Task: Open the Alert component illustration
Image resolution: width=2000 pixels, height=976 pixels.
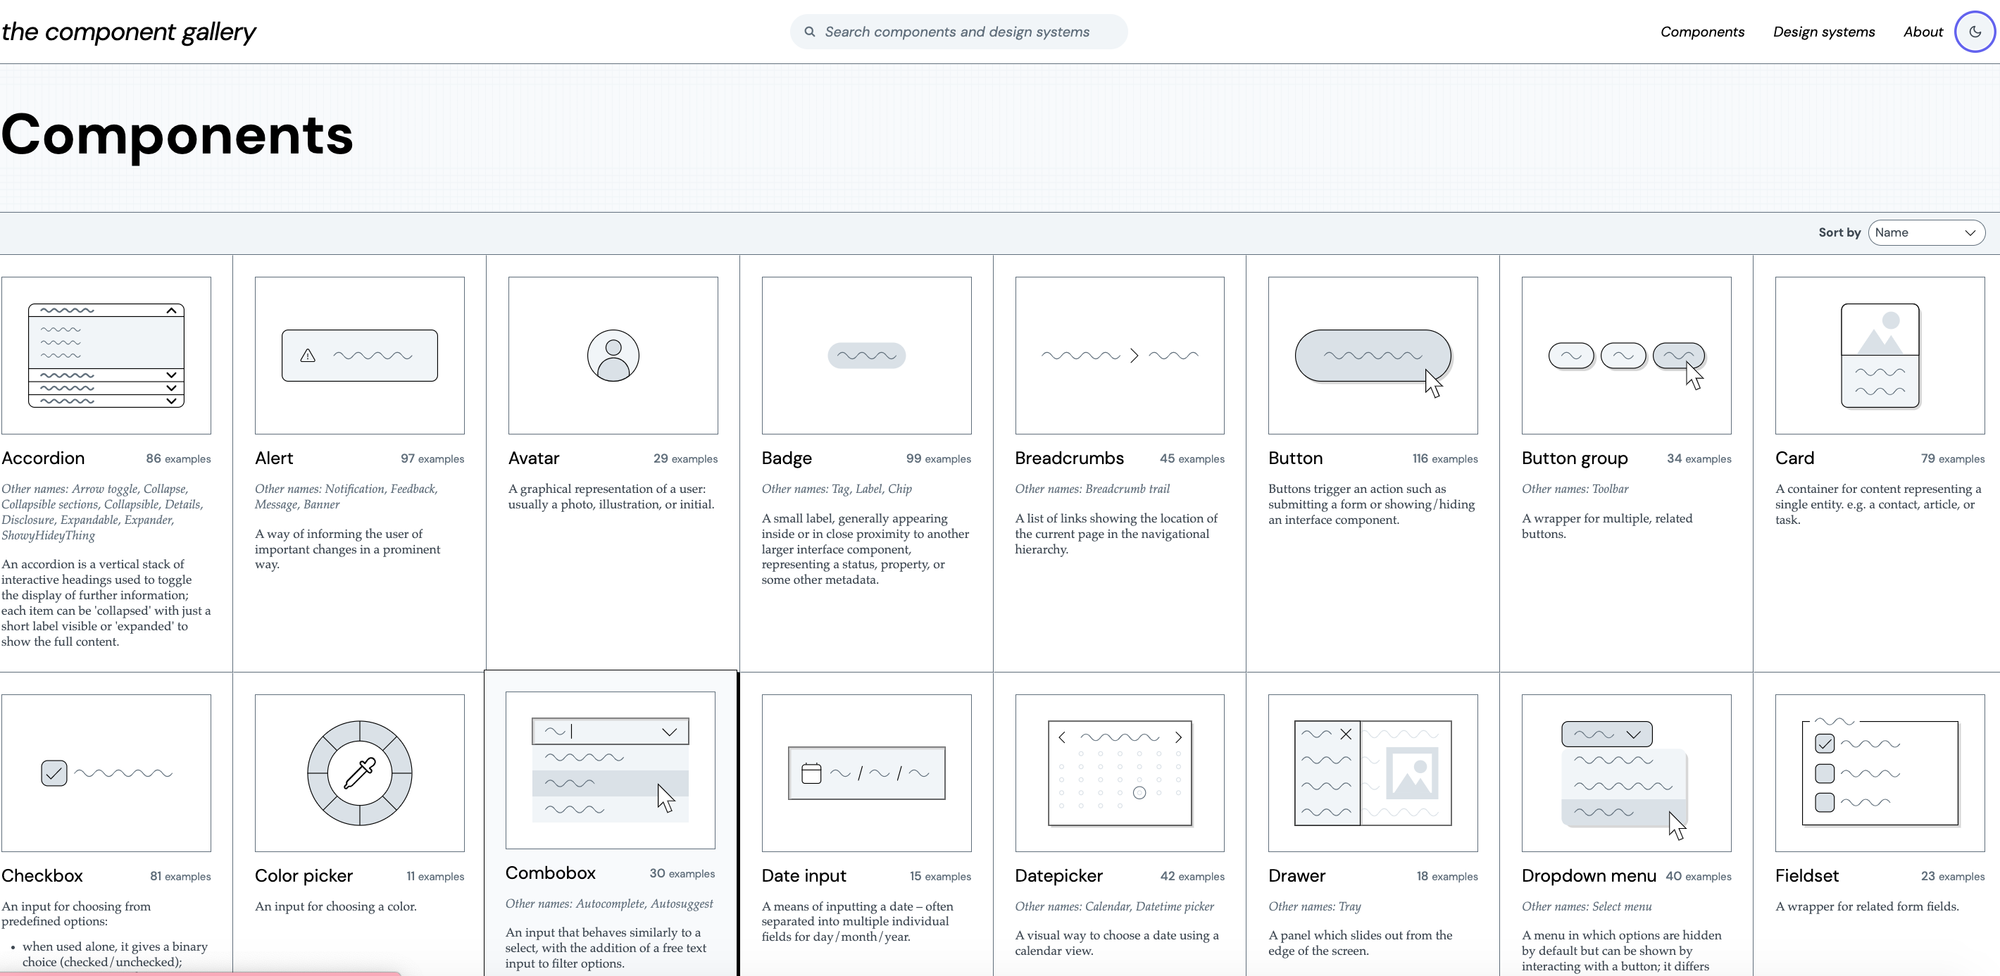Action: click(359, 355)
